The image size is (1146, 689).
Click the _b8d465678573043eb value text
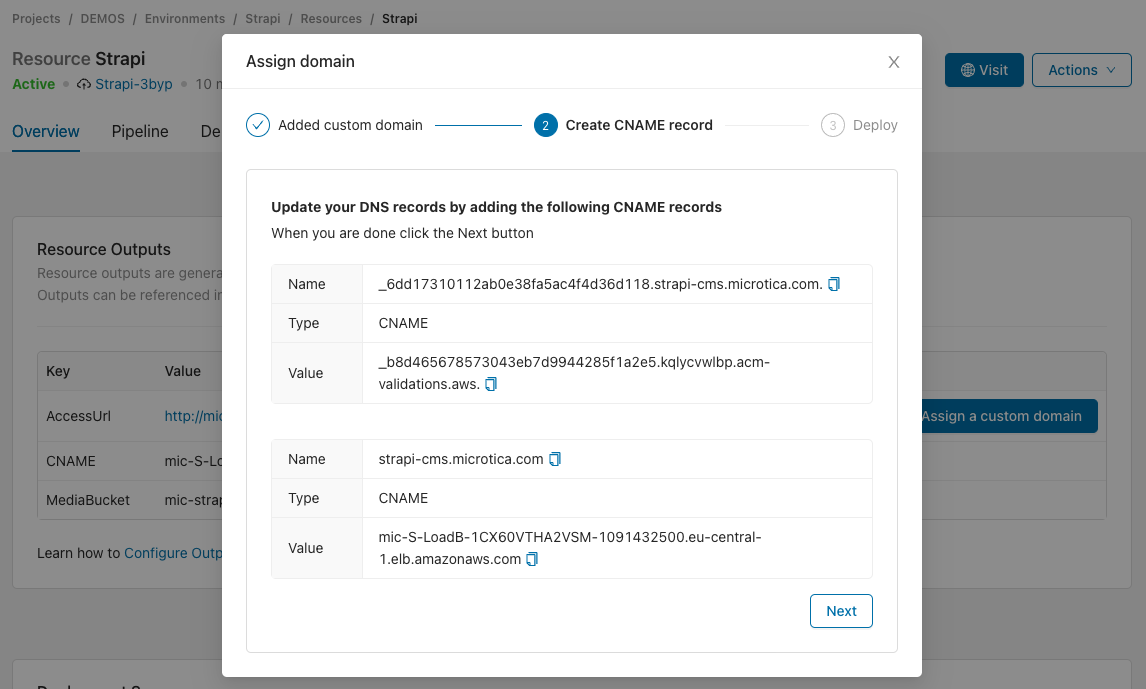click(574, 373)
